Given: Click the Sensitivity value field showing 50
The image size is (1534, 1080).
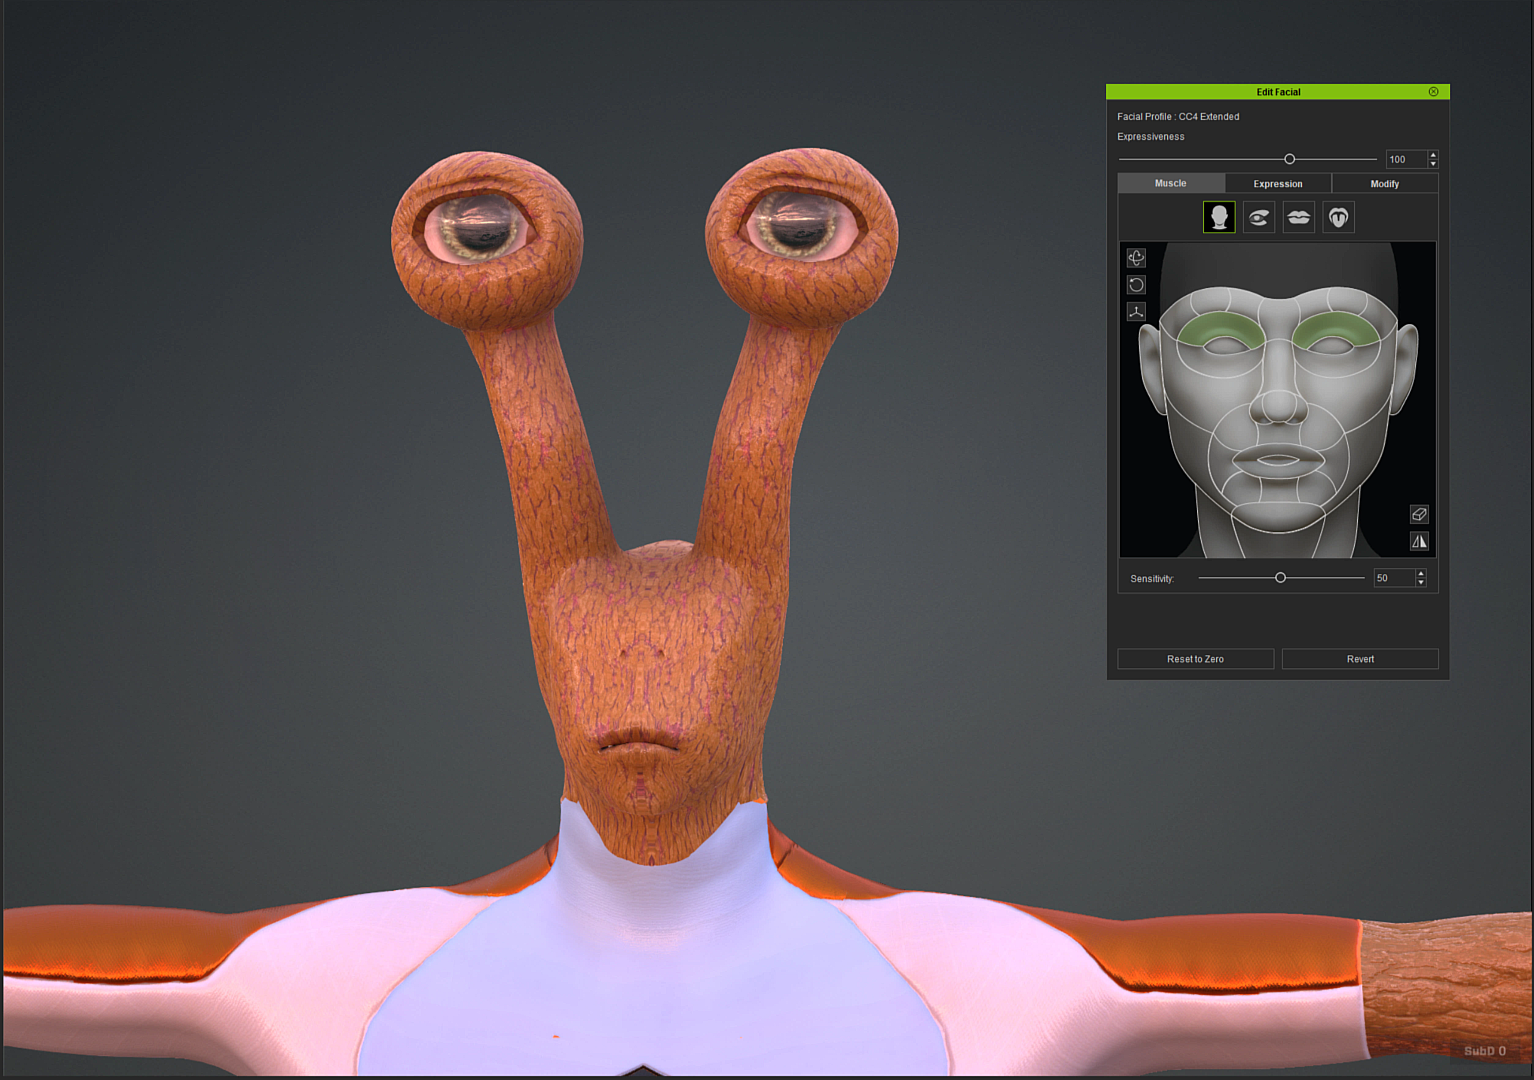Looking at the screenshot, I should click(1393, 578).
